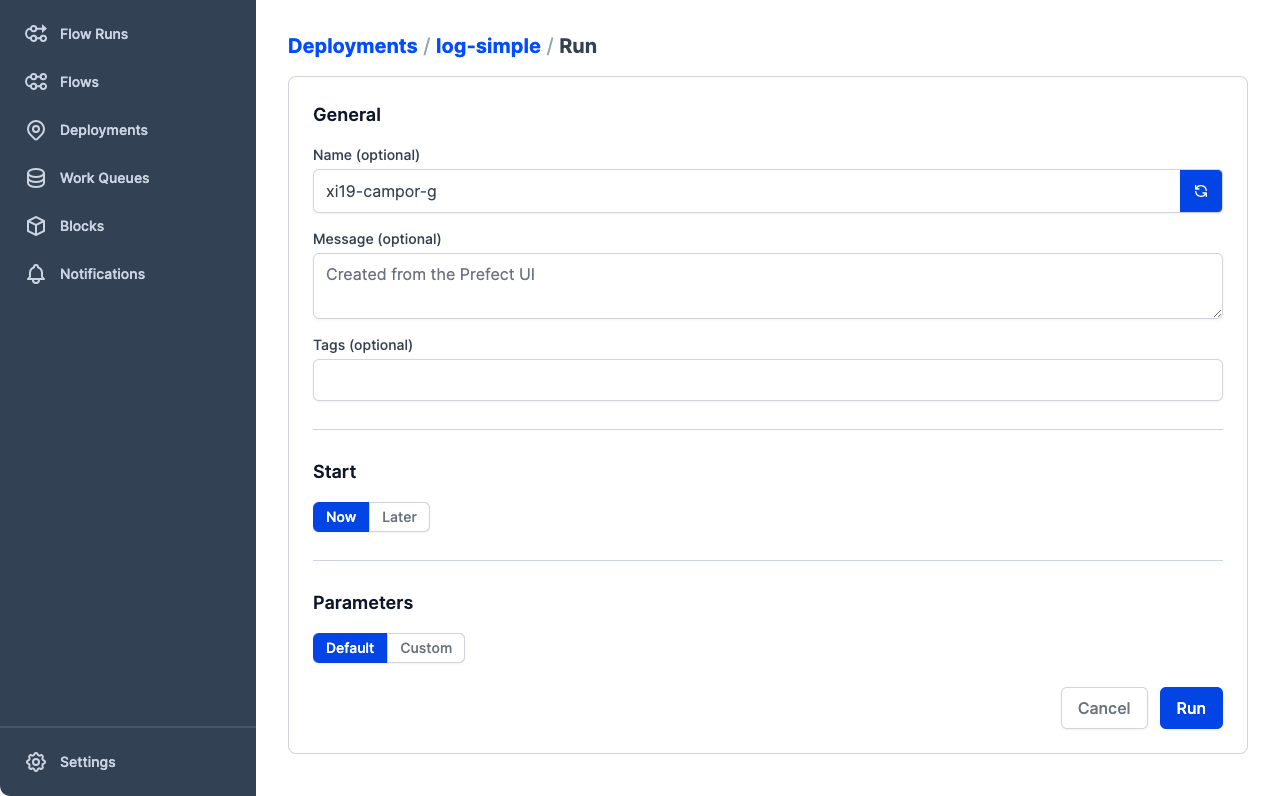Click the Run breadcrumb text

(578, 46)
